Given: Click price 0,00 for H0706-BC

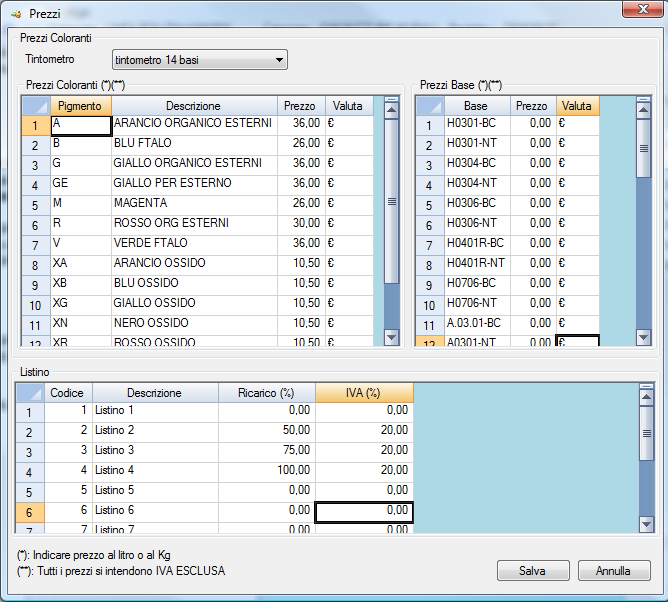Looking at the screenshot, I should (533, 286).
